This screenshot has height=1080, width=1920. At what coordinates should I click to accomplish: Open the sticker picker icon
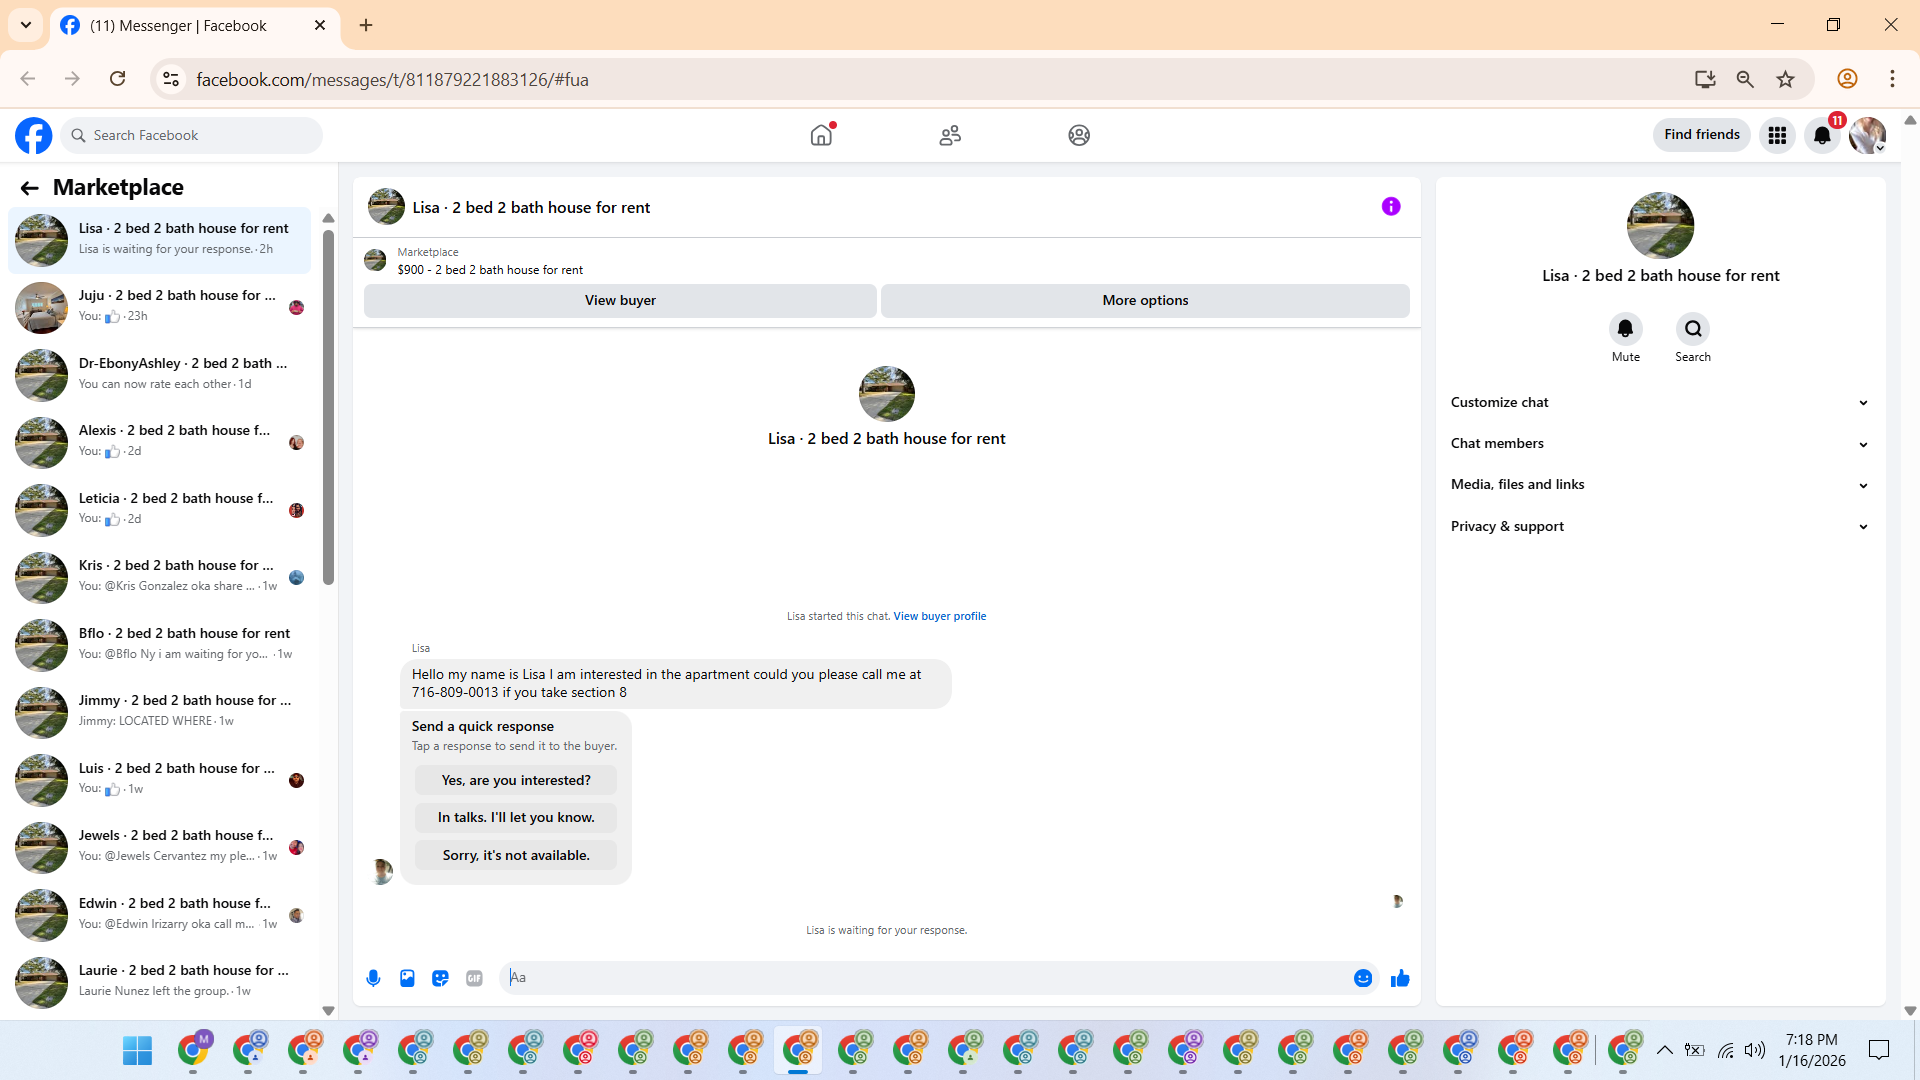(440, 978)
